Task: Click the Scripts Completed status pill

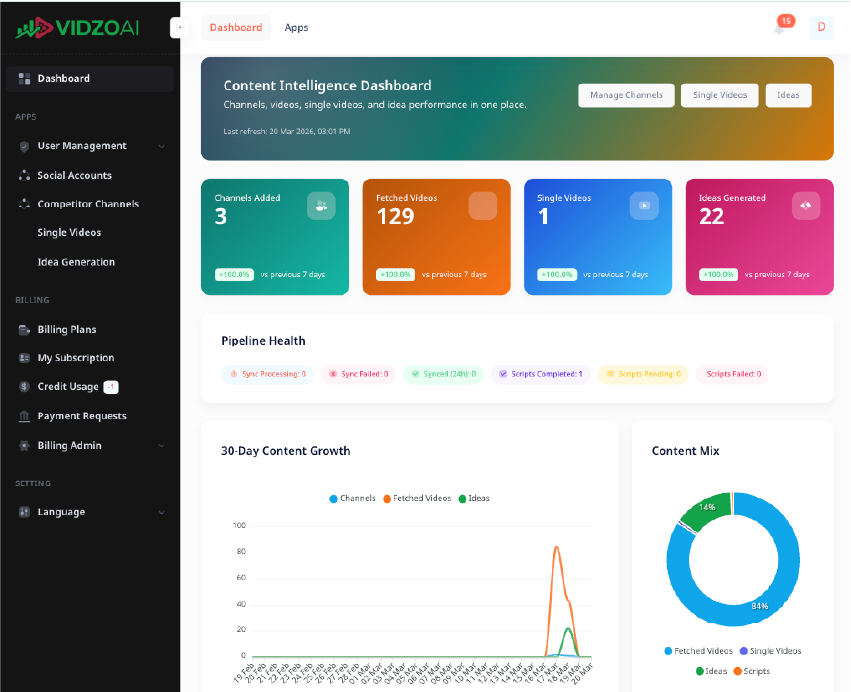Action: [x=540, y=374]
